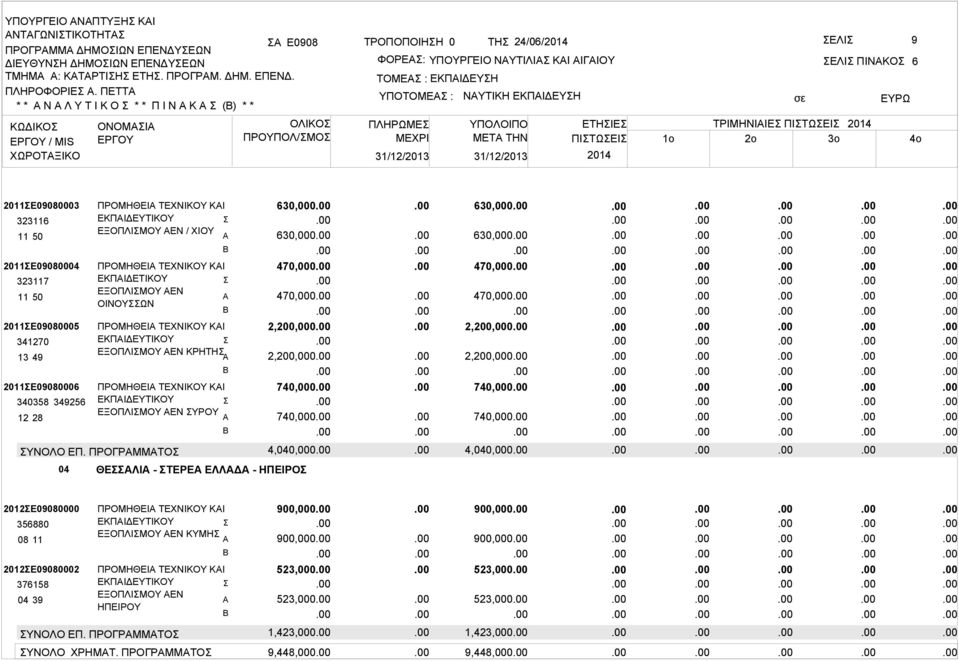The width and height of the screenshot is (959, 661).
Task: Click the '1ο' quarter column header
Action: [668, 139]
